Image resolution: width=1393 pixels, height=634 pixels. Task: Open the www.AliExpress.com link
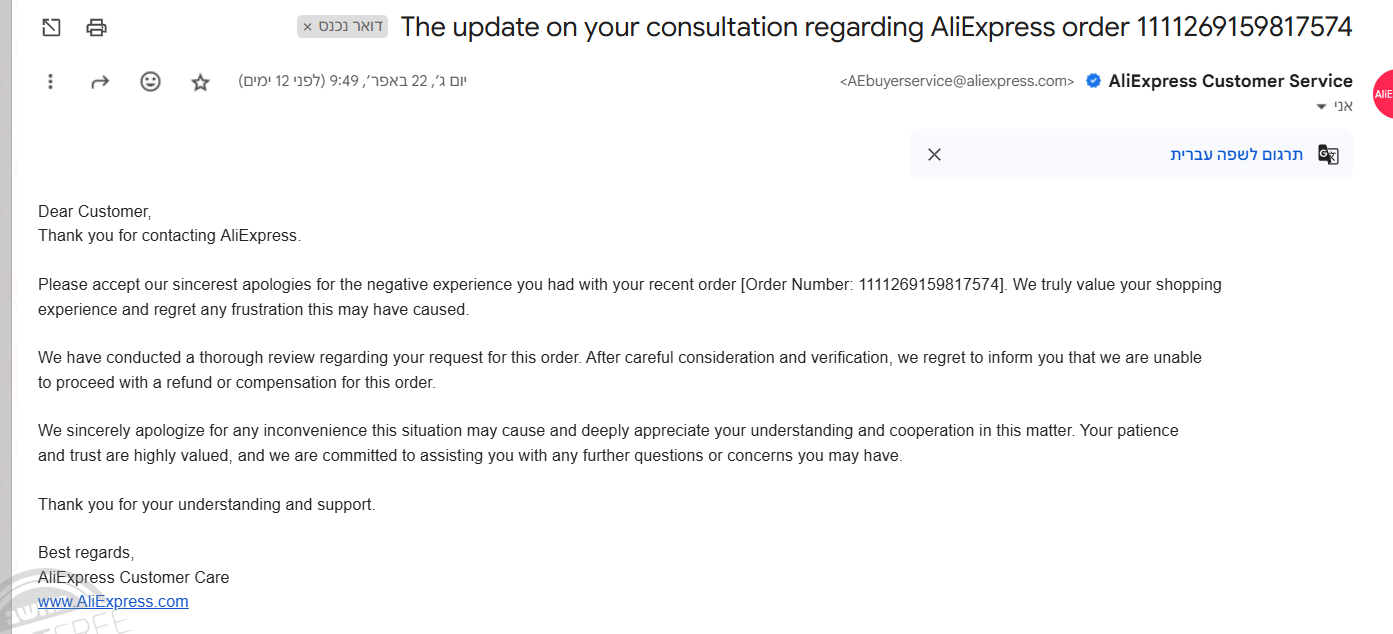[113, 602]
